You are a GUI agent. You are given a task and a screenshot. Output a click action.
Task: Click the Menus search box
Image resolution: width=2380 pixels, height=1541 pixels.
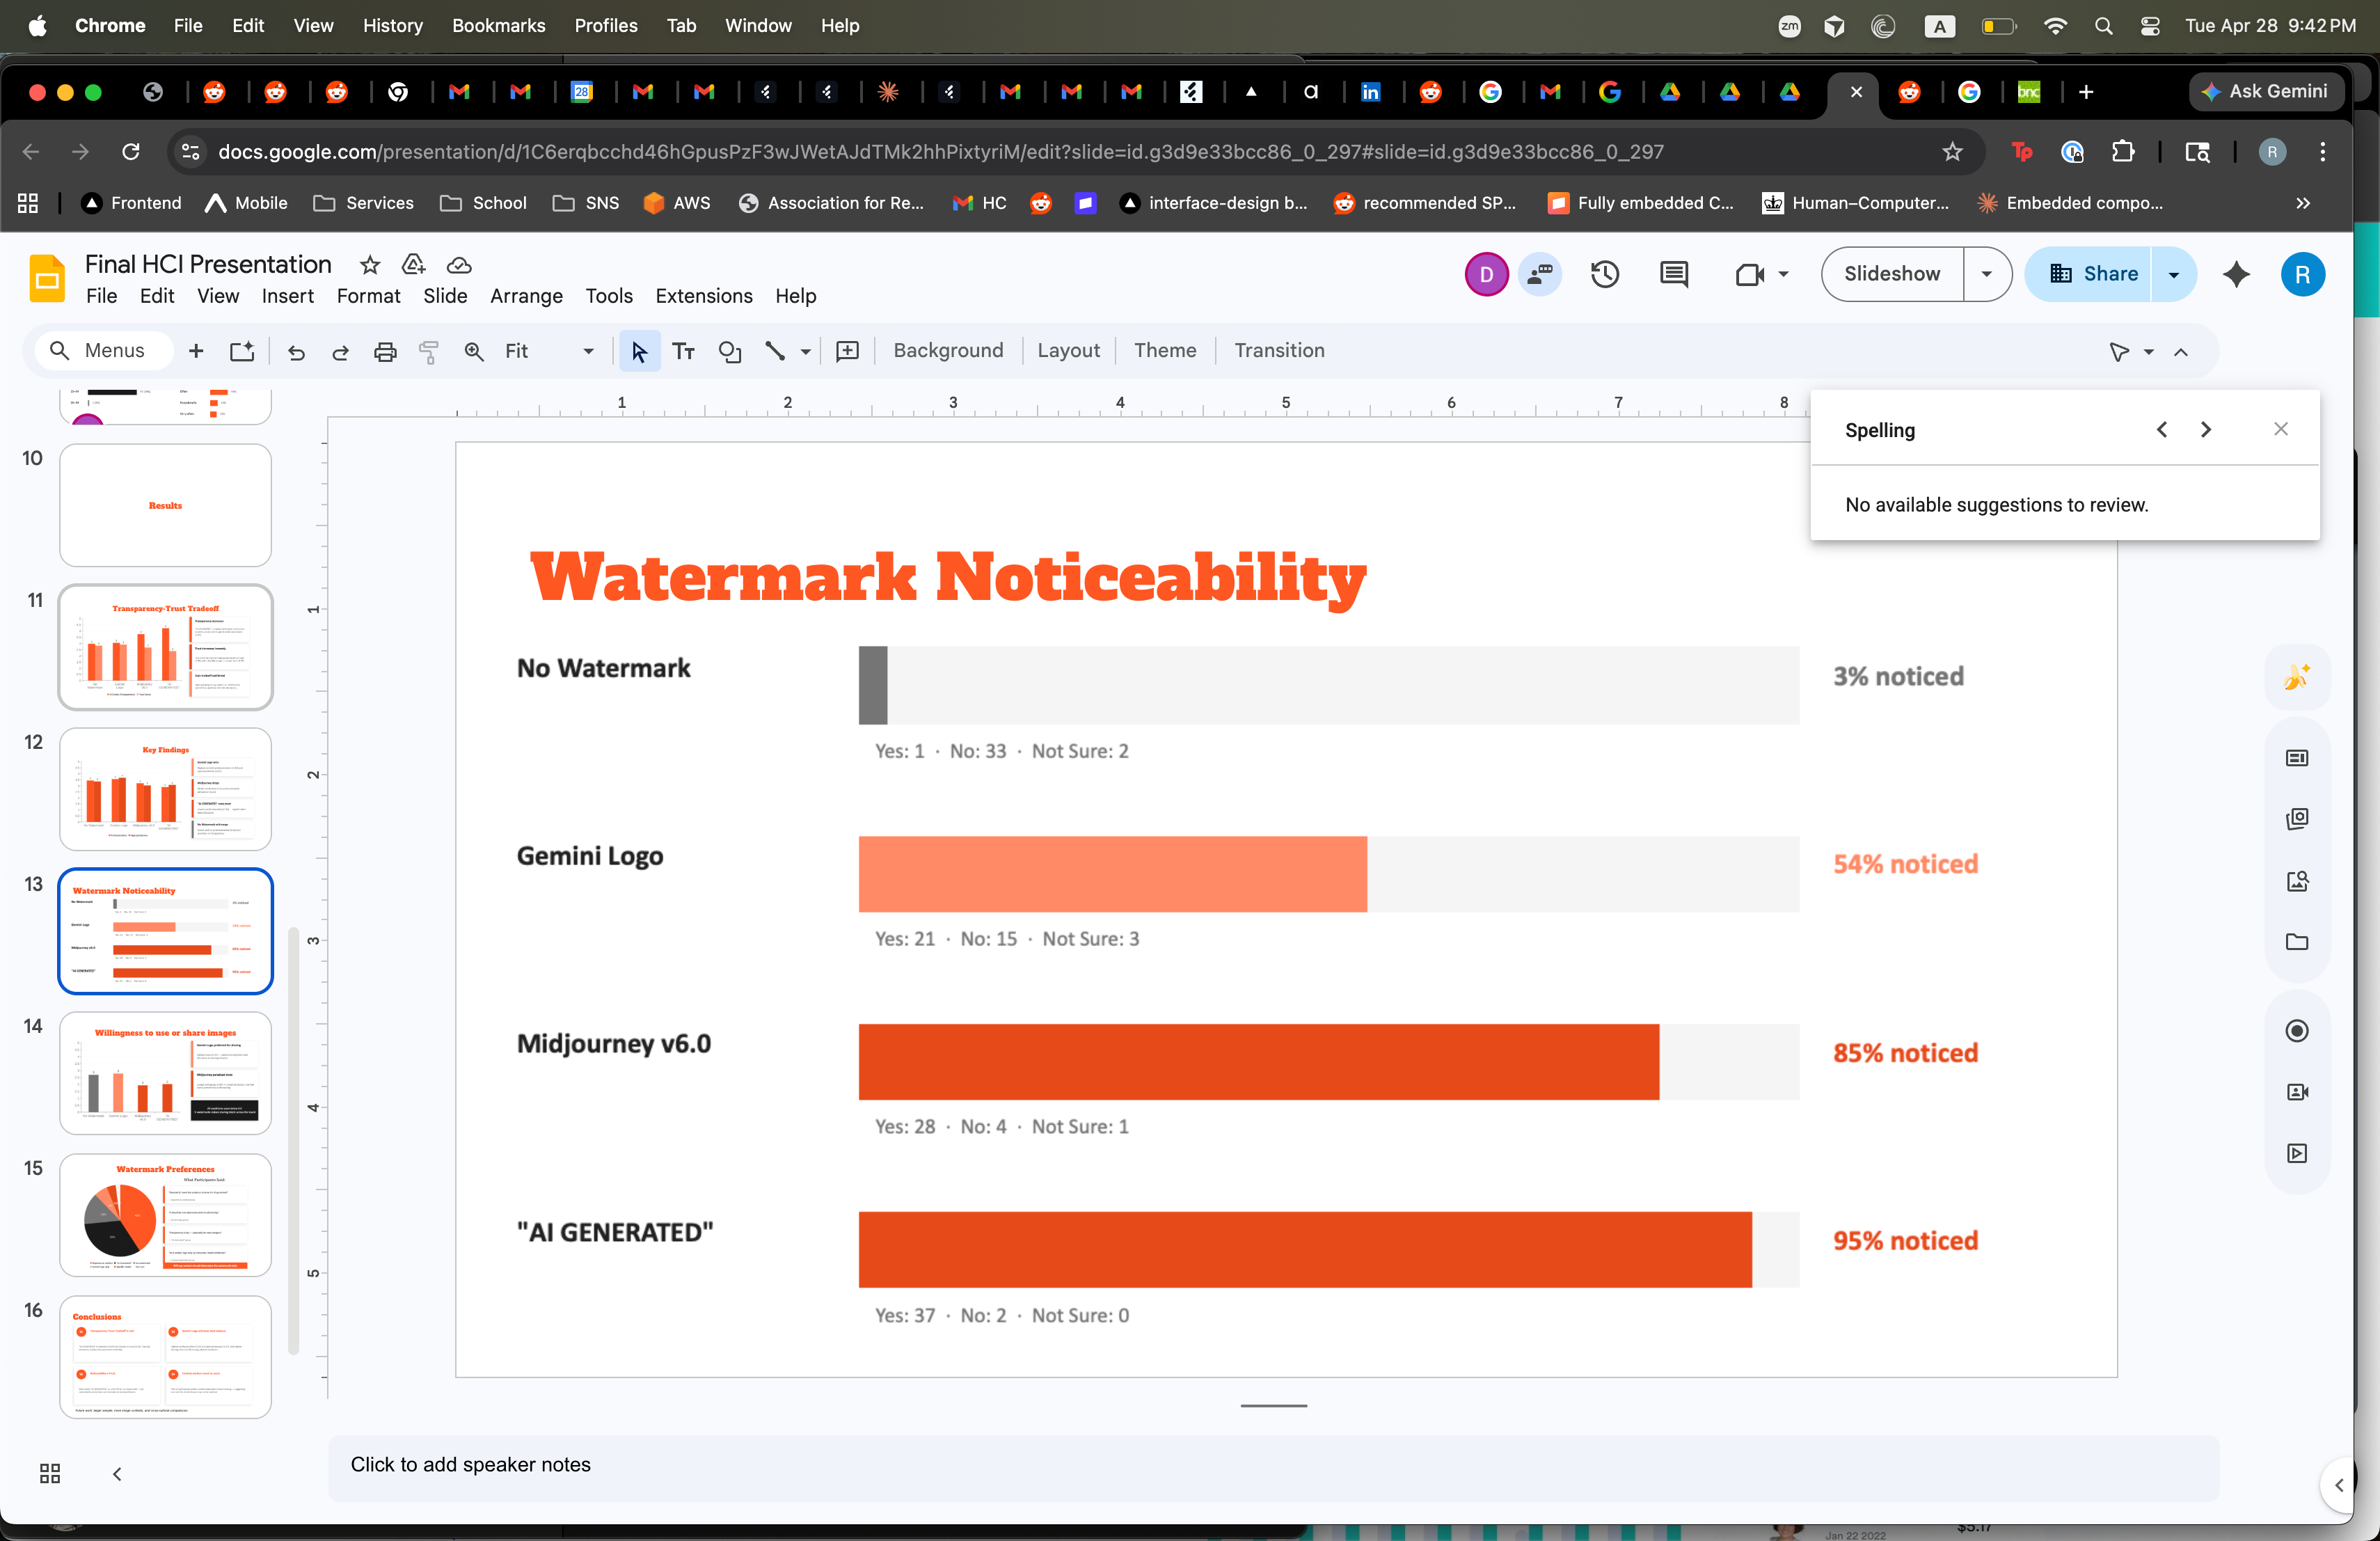[103, 351]
